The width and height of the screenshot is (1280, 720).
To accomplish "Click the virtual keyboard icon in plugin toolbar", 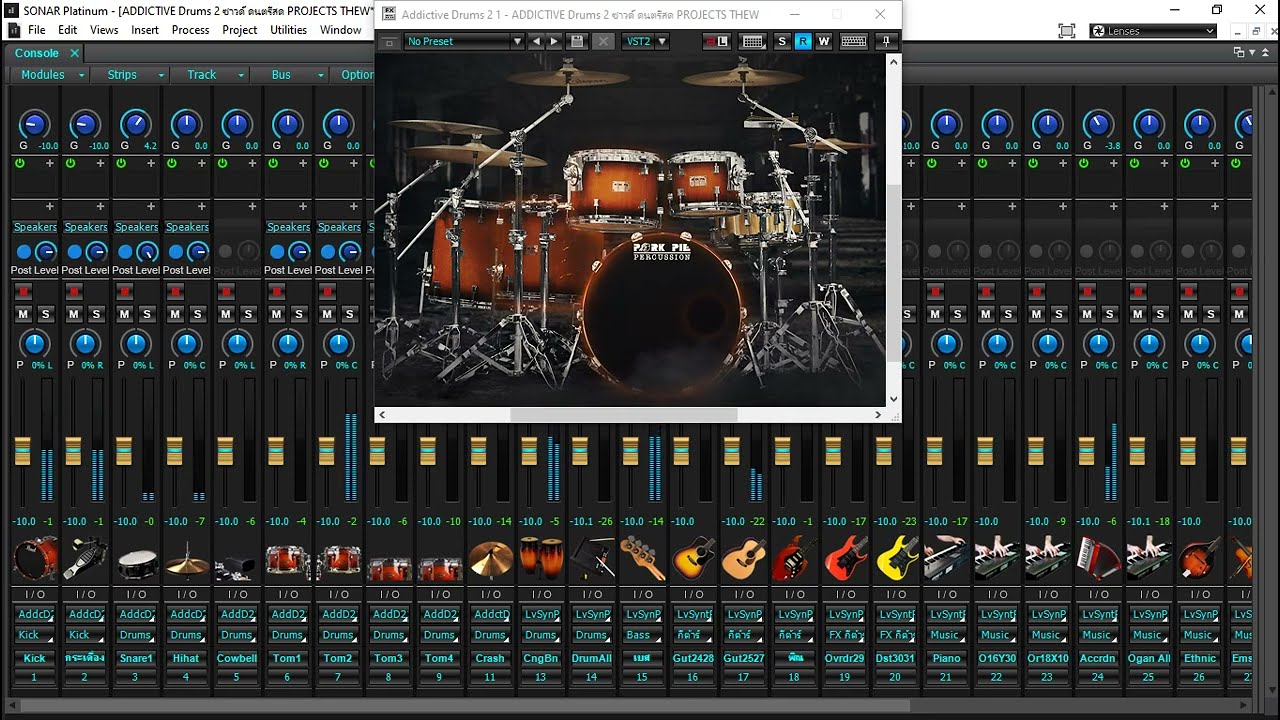I will 854,41.
